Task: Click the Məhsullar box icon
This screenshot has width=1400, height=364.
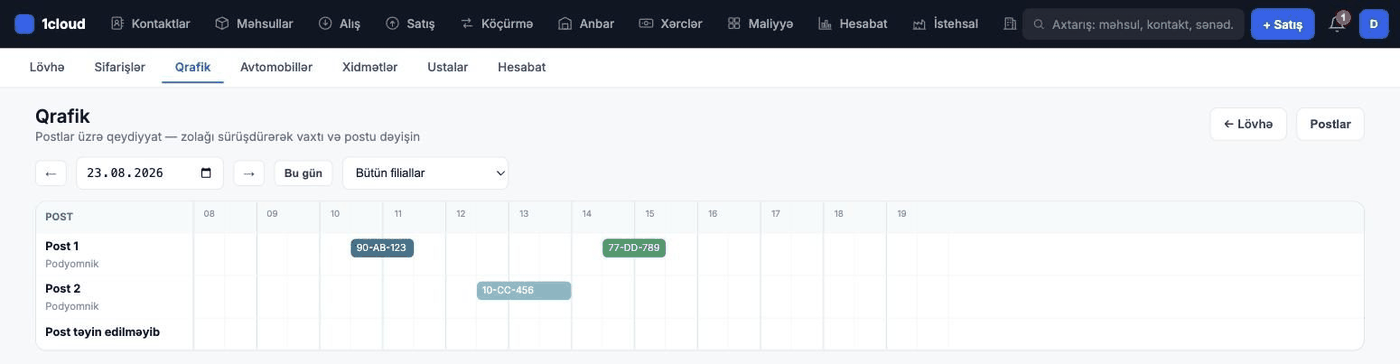Action: coord(222,23)
